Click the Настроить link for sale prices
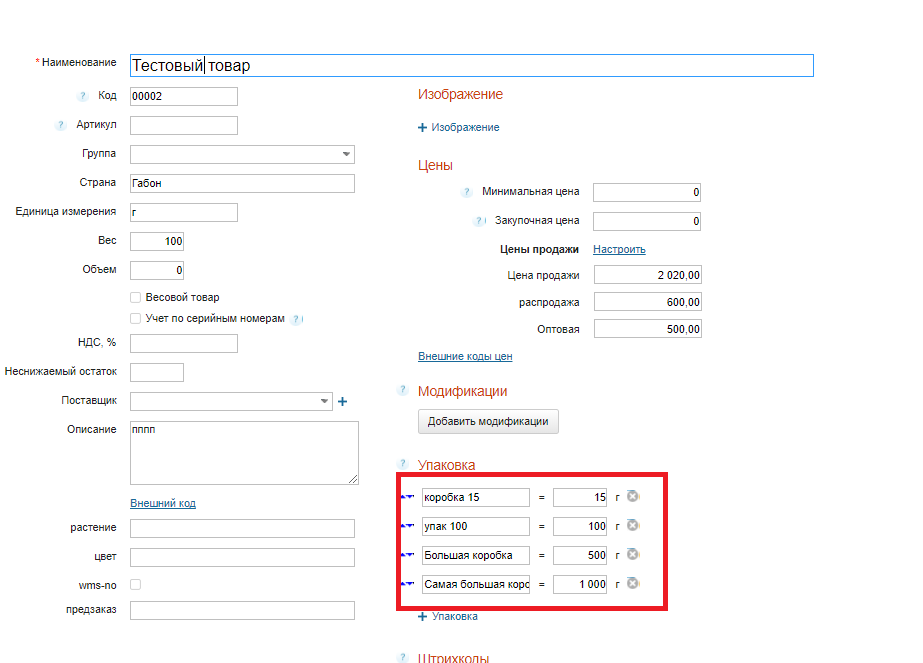Screen dimensions: 923x663 (619, 250)
